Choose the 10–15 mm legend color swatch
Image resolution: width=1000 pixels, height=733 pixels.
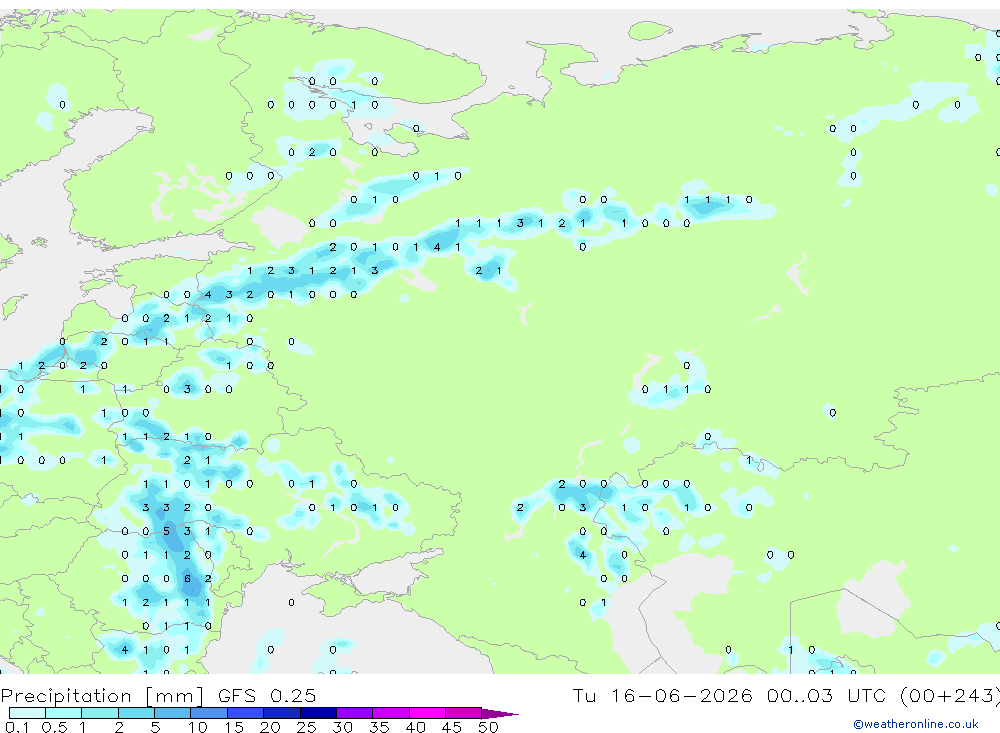209,713
